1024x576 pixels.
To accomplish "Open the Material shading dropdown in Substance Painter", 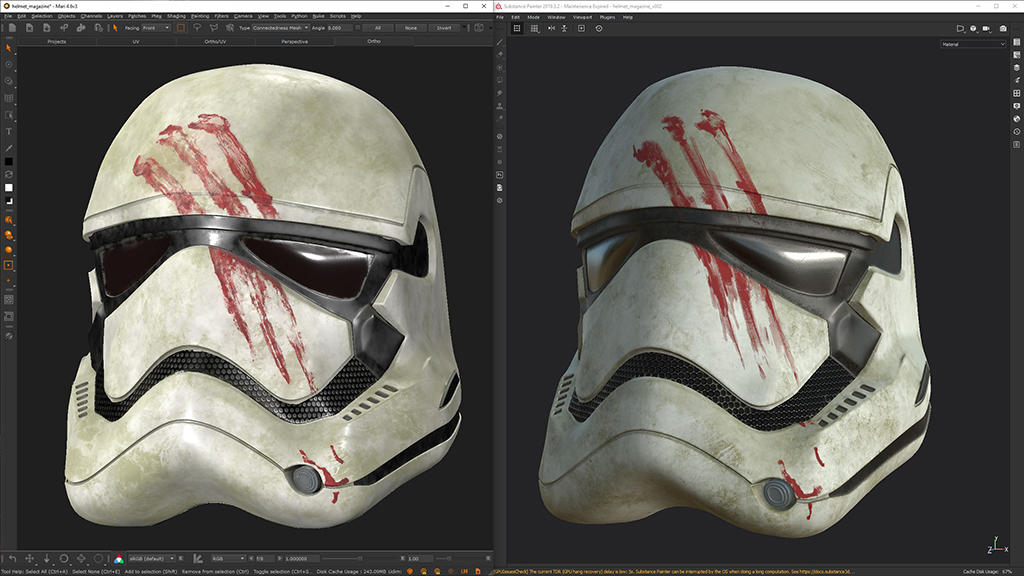I will tap(975, 44).
